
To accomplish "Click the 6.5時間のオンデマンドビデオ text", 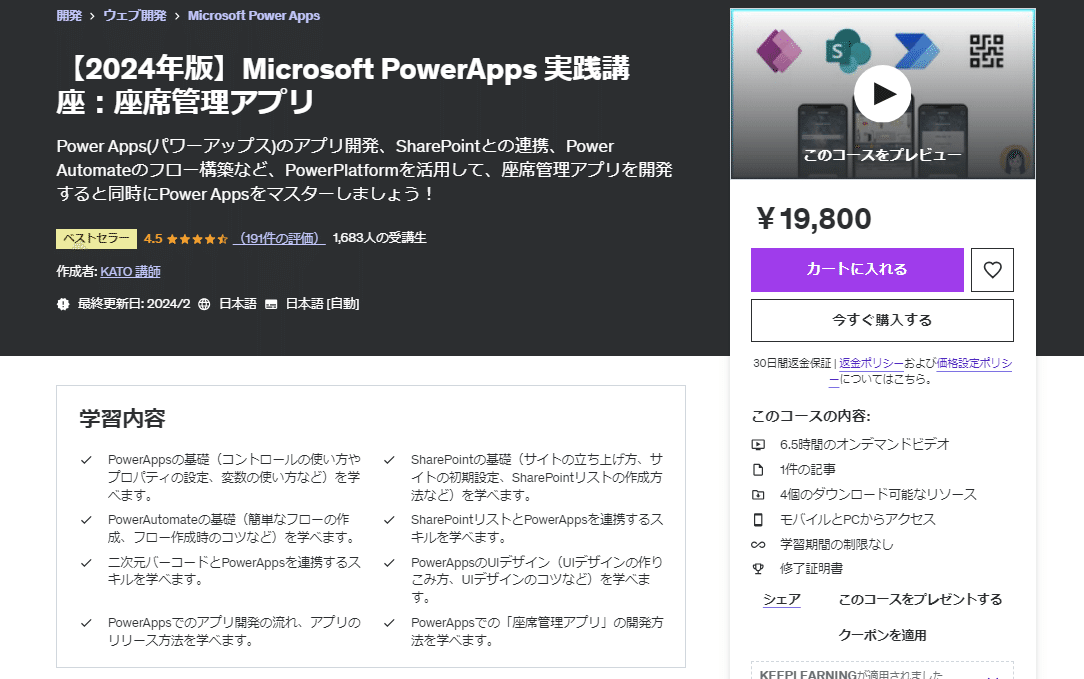I will point(865,445).
